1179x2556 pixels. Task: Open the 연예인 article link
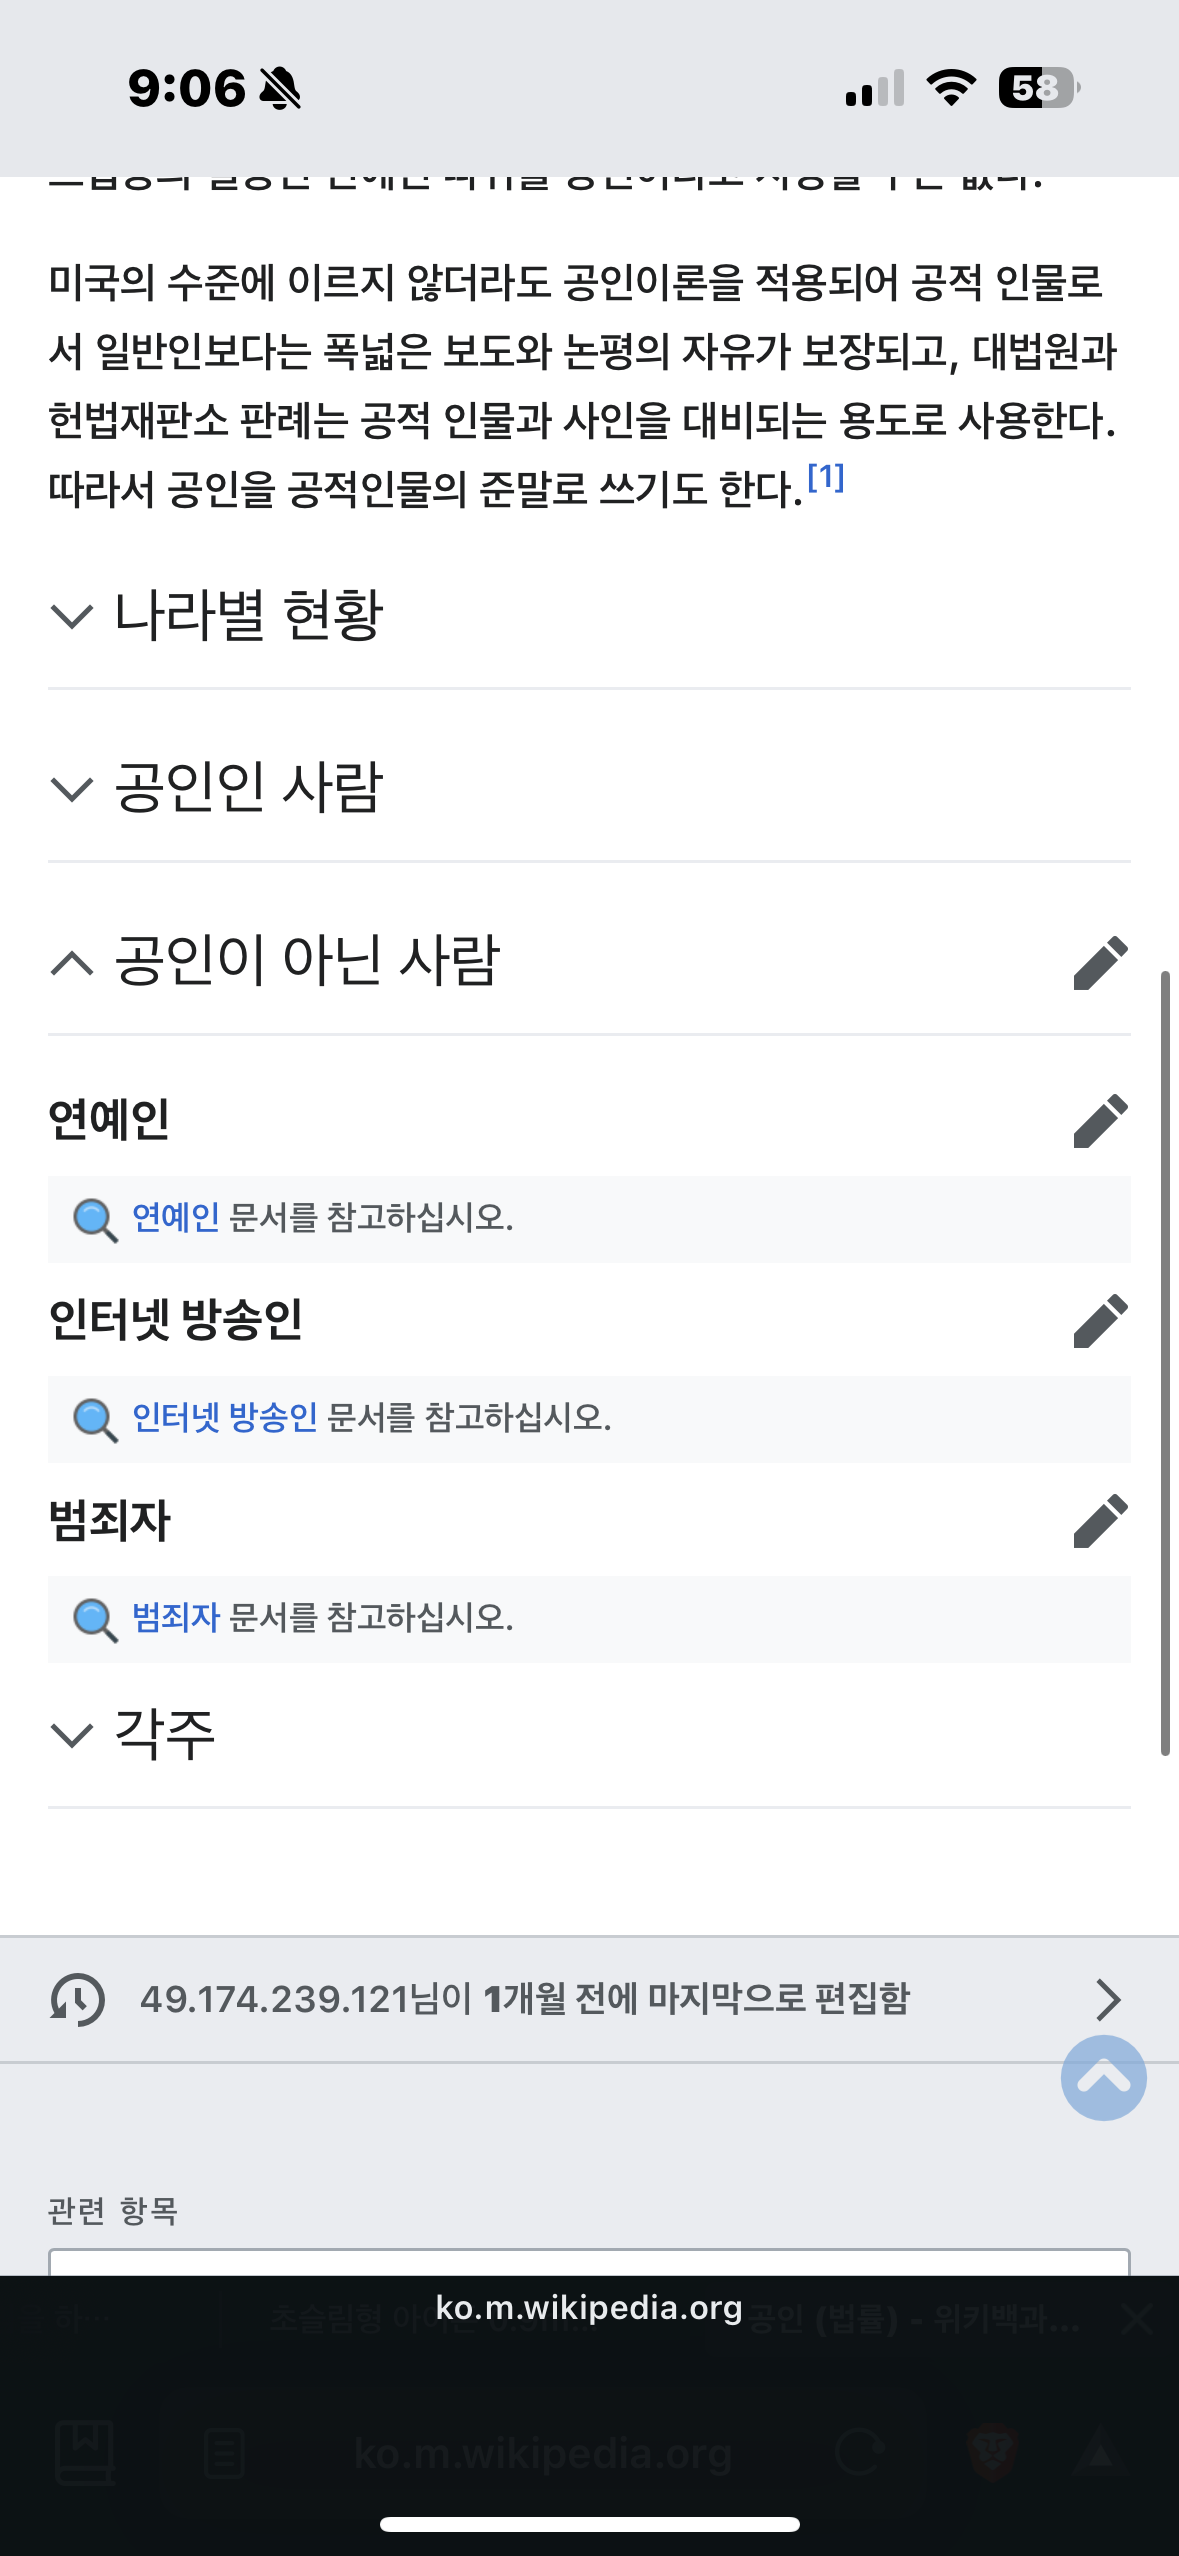click(x=175, y=1217)
